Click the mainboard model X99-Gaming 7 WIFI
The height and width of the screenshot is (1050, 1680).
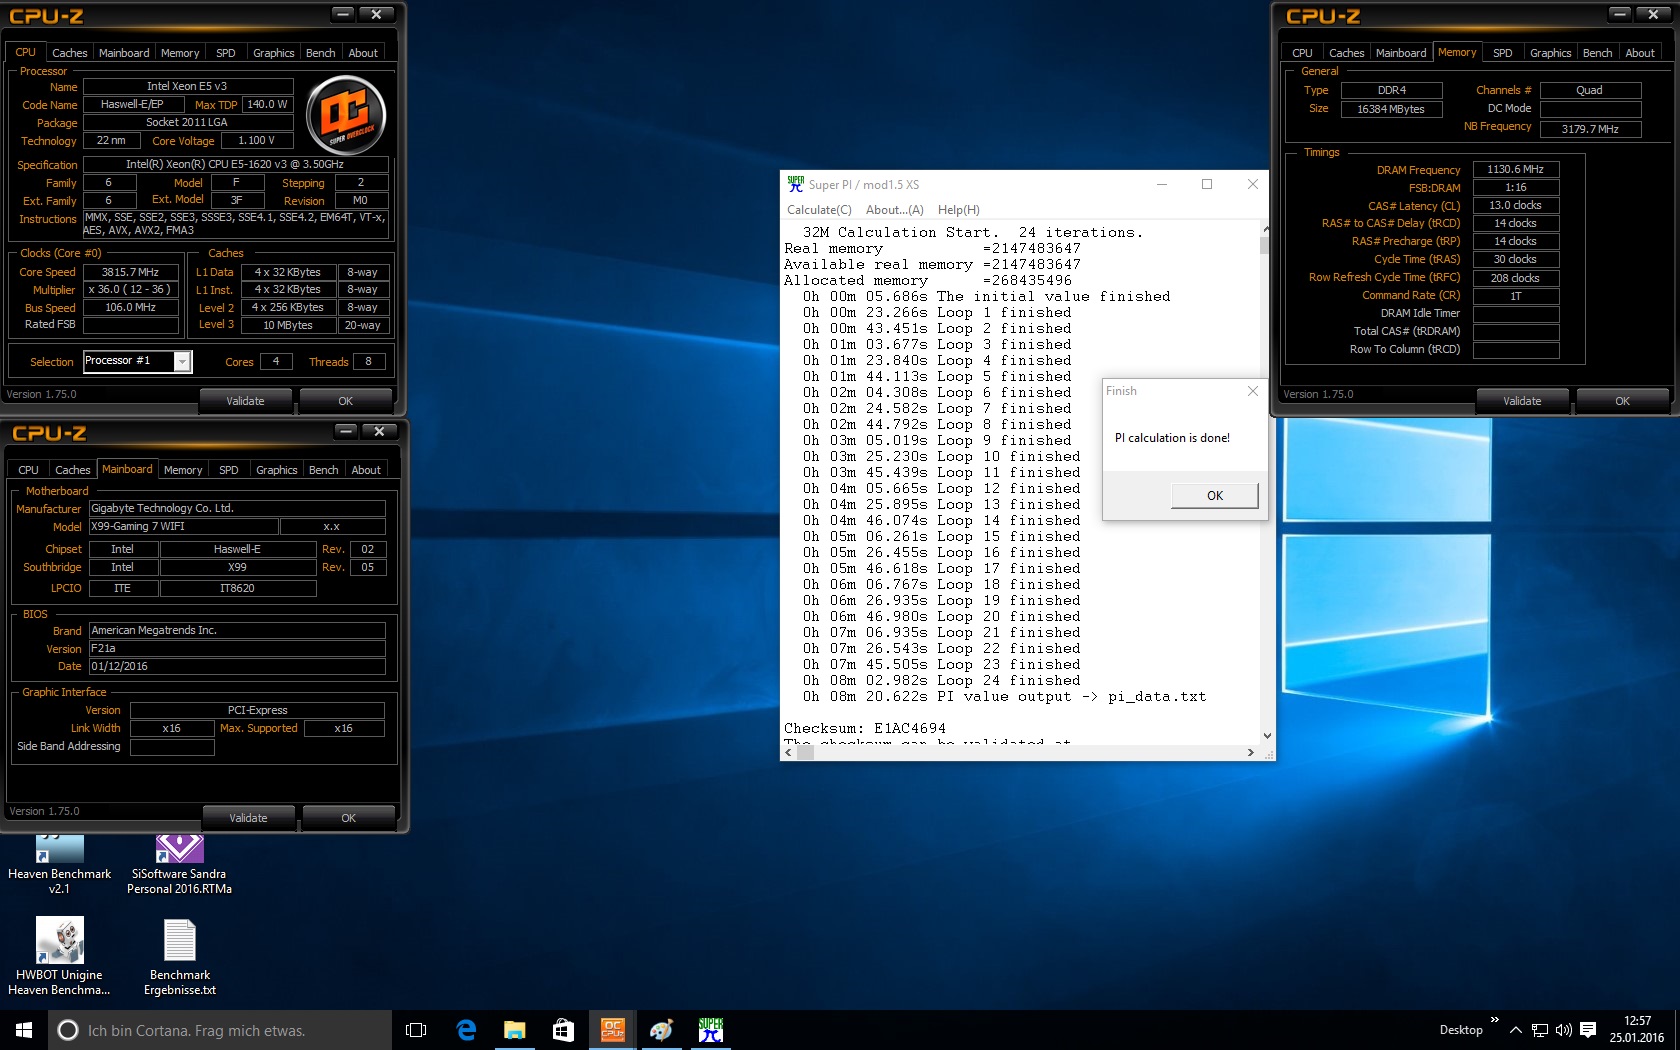pos(184,526)
